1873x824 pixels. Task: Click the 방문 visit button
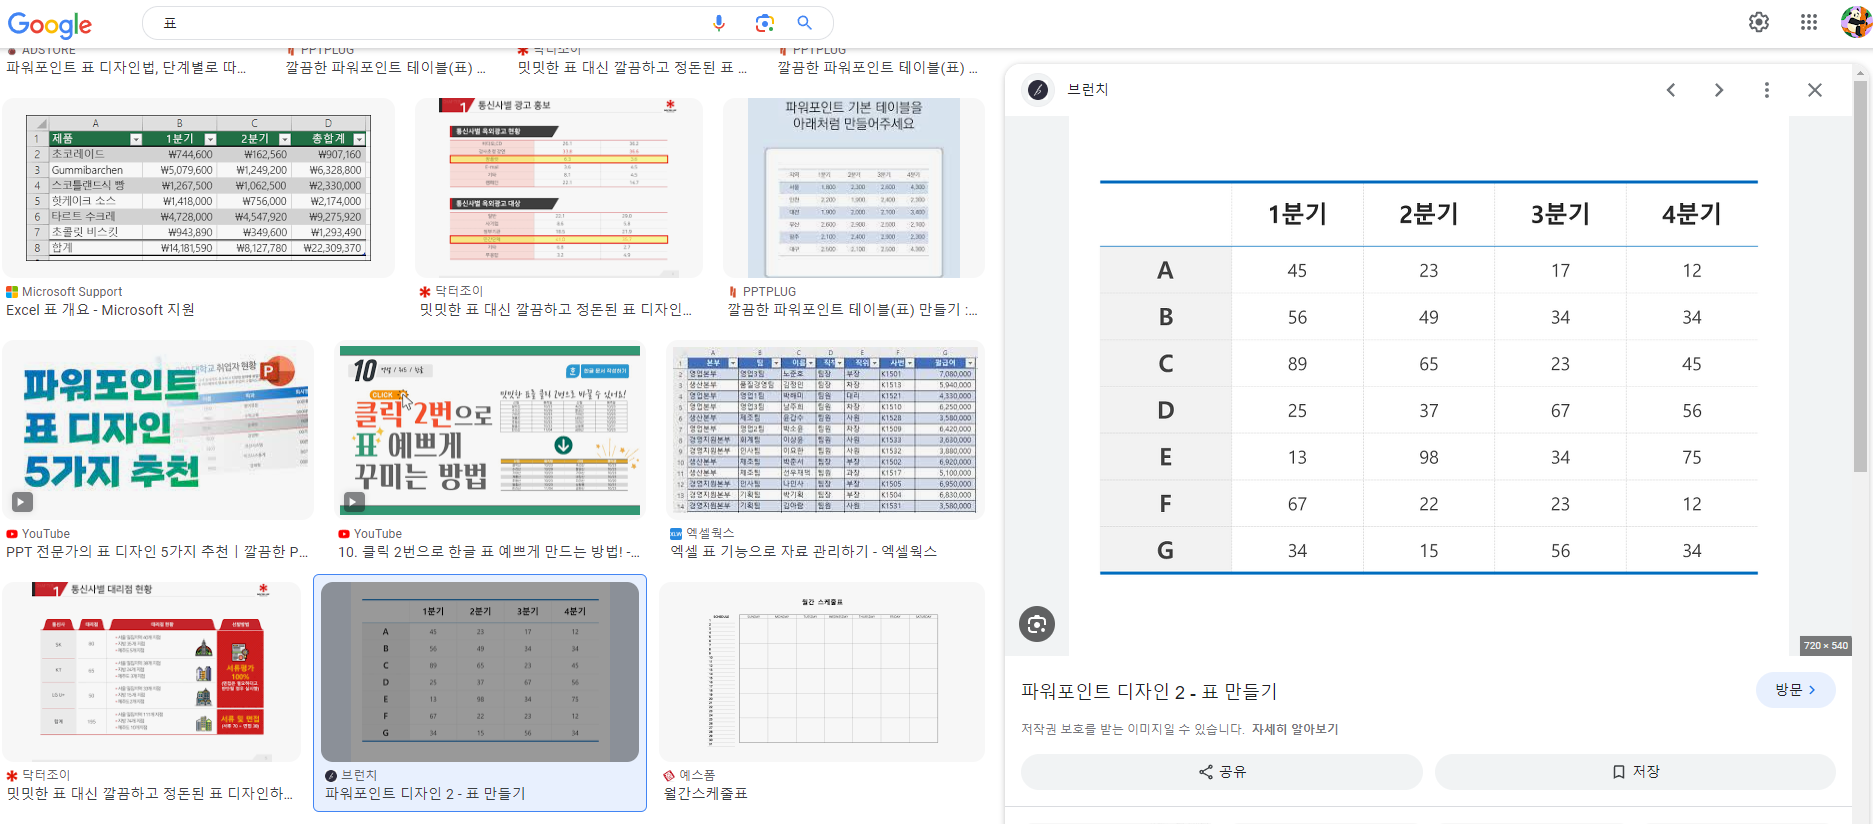1796,690
